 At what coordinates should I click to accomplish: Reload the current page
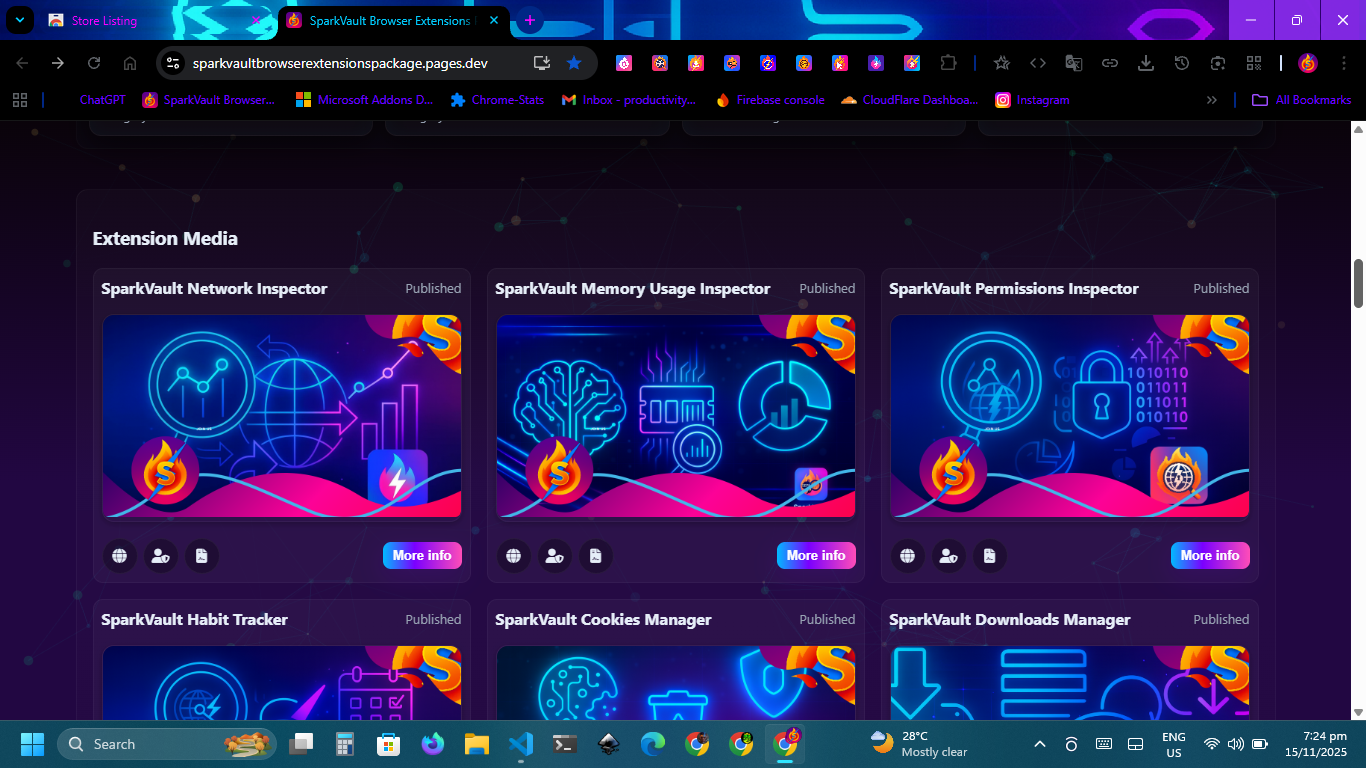tap(94, 63)
